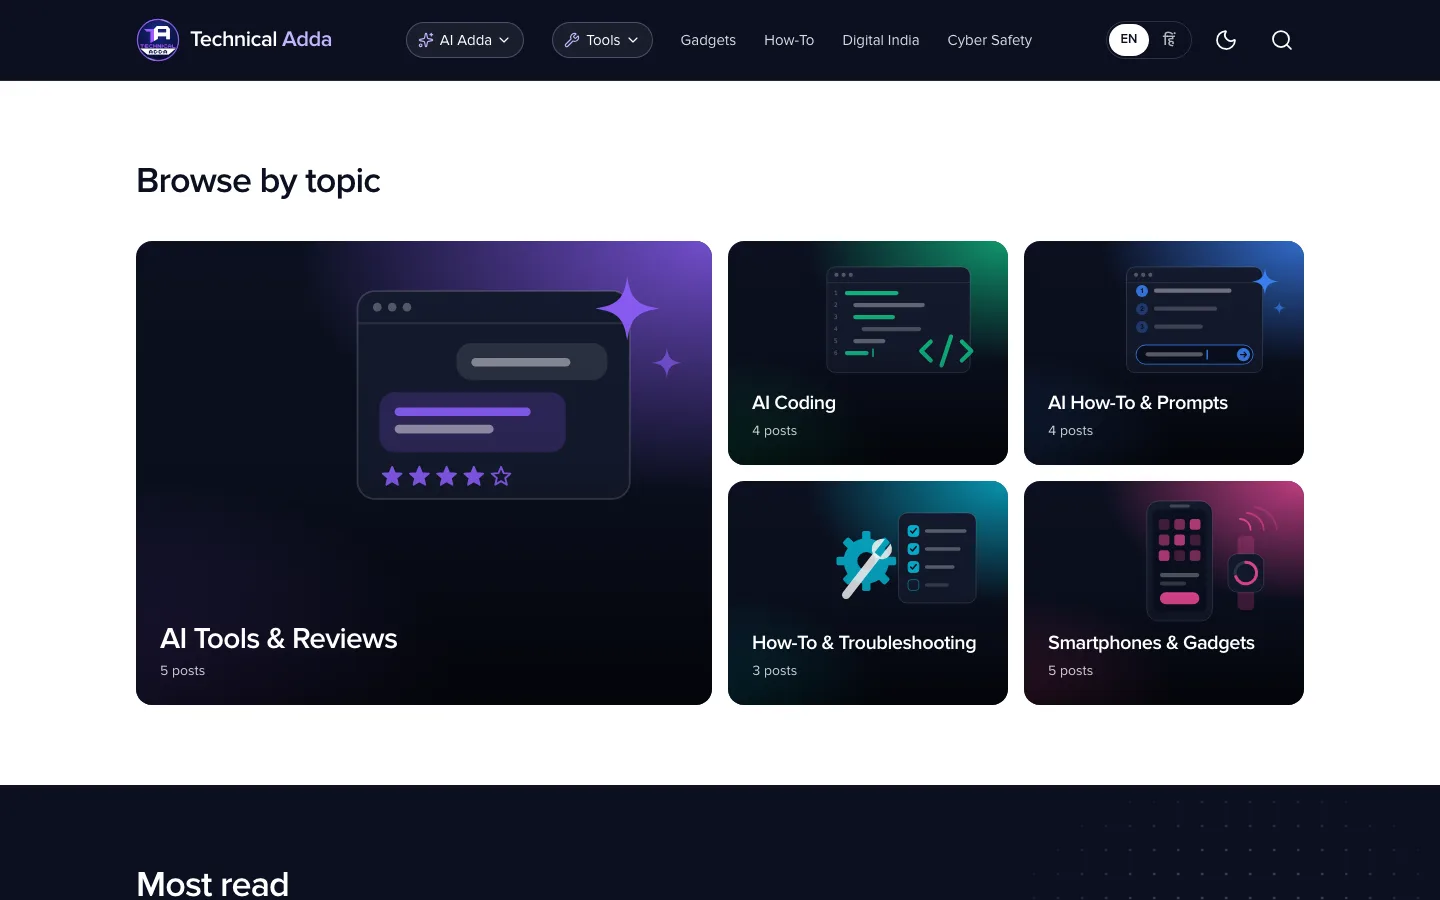Open Cyber Safety in the navbar
1440x900 pixels.
click(x=990, y=40)
